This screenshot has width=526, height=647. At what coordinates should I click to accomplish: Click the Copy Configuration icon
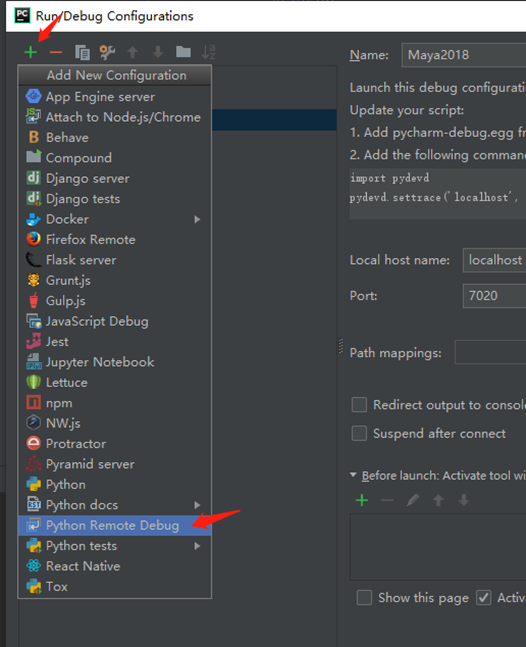[82, 52]
